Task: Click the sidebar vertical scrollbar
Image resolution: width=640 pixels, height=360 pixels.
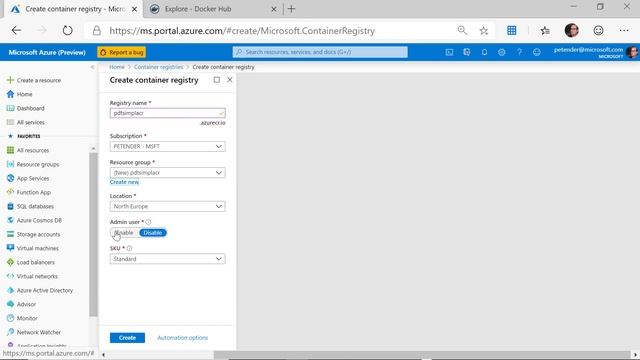Action: [x=93, y=235]
